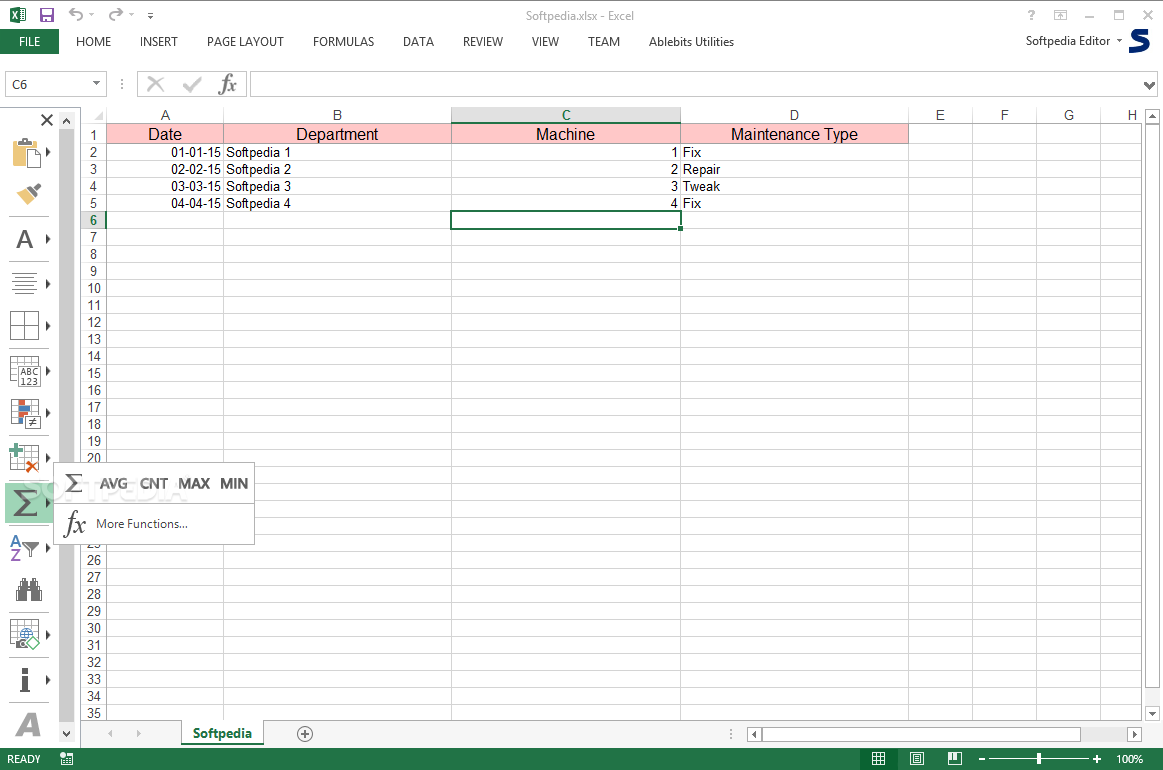Image resolution: width=1163 pixels, height=770 pixels.
Task: Expand the formula bar with the chevron
Action: 1149,85
